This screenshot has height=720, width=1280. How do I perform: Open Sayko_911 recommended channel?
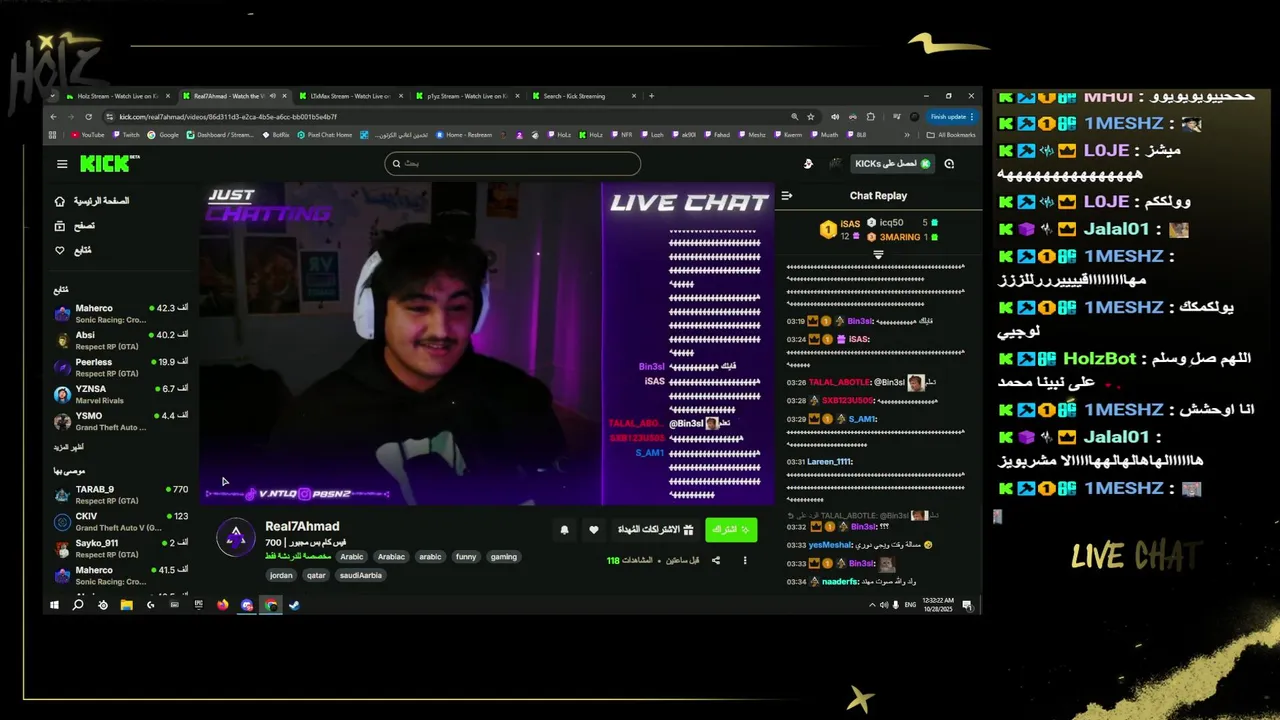pos(121,548)
